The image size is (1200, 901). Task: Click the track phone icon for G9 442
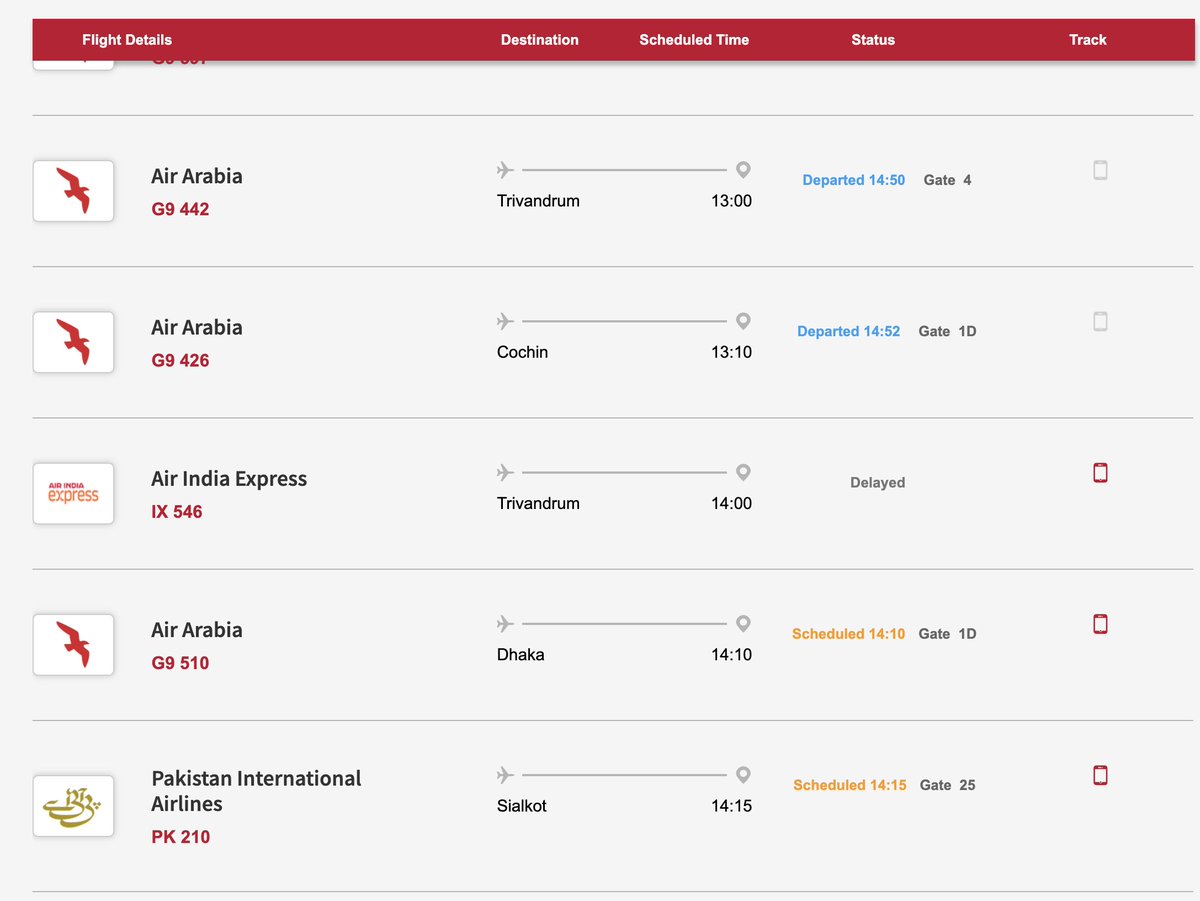(1100, 170)
